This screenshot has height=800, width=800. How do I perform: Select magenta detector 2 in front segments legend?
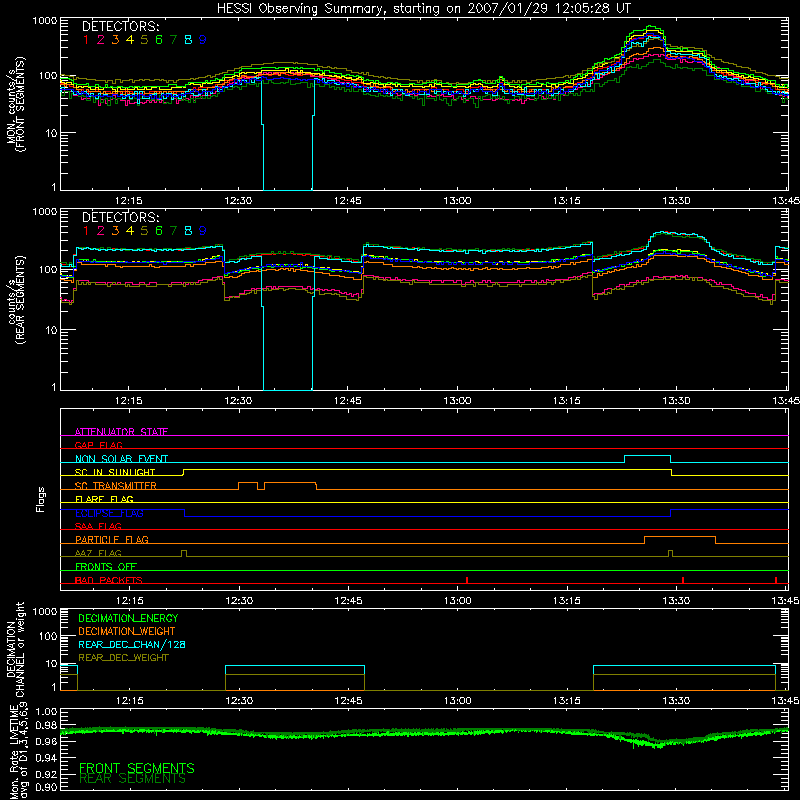(x=101, y=40)
